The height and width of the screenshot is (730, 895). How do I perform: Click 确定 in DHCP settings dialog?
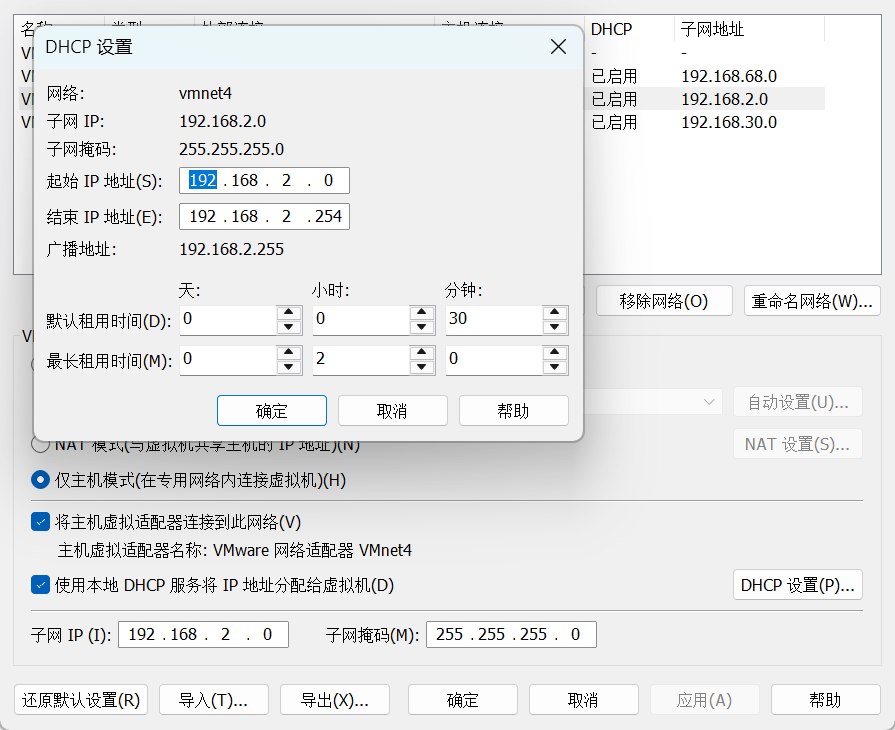point(271,411)
